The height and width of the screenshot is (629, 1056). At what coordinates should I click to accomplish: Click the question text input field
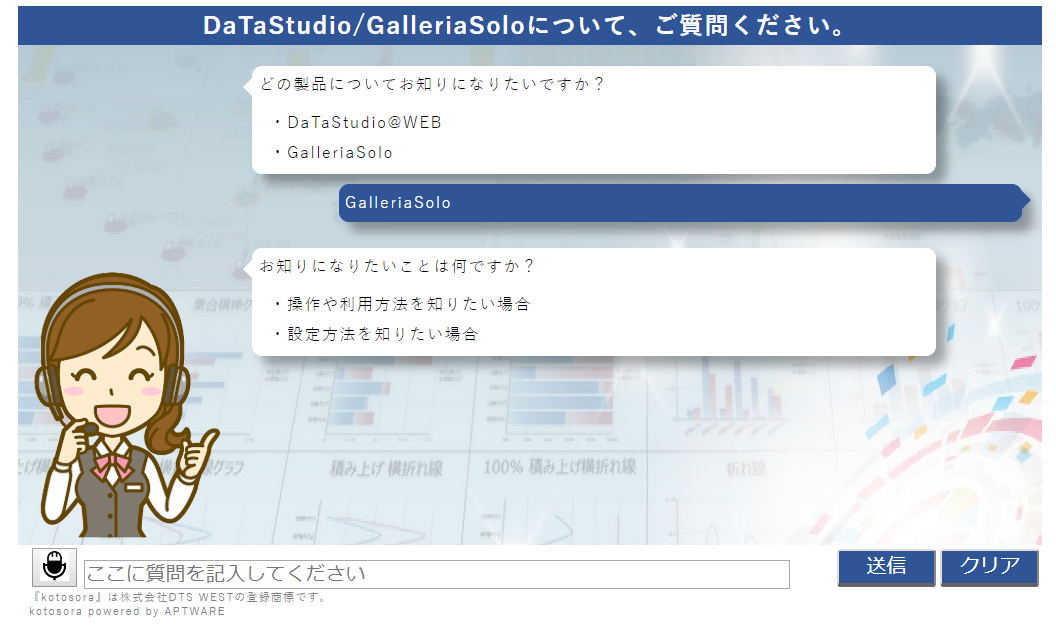436,574
